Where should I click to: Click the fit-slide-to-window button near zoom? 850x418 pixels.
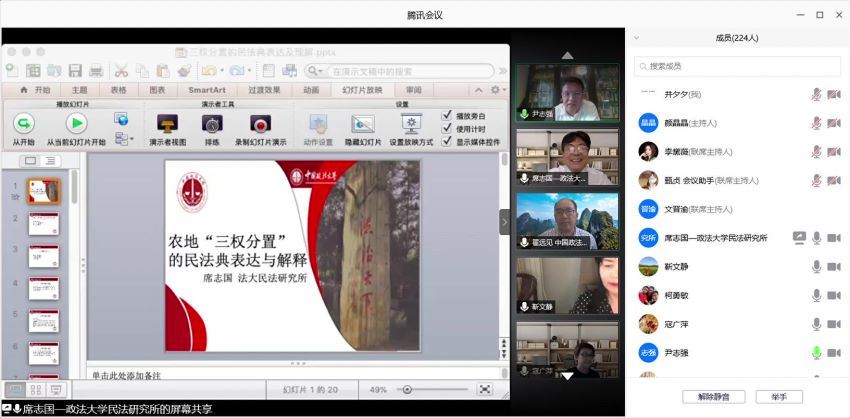(485, 389)
